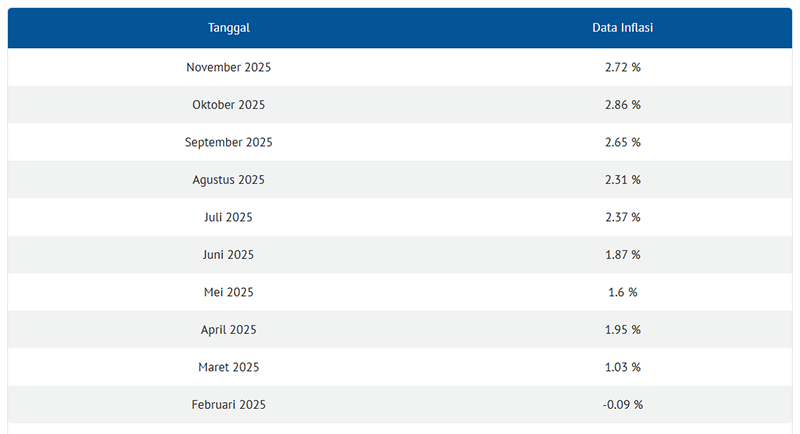The width and height of the screenshot is (800, 434).
Task: Click the 1.95 % inflation value
Action: (622, 330)
